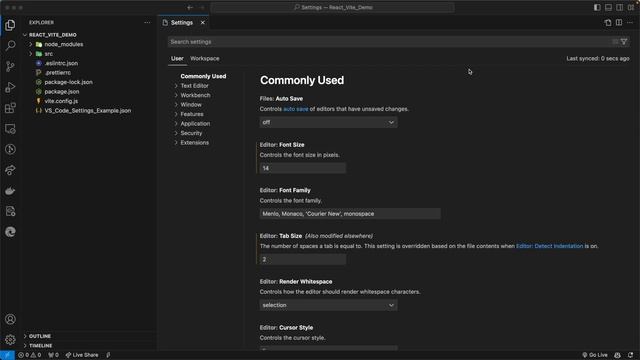Expand the Application settings category
The width and height of the screenshot is (640, 360).
tap(176, 123)
